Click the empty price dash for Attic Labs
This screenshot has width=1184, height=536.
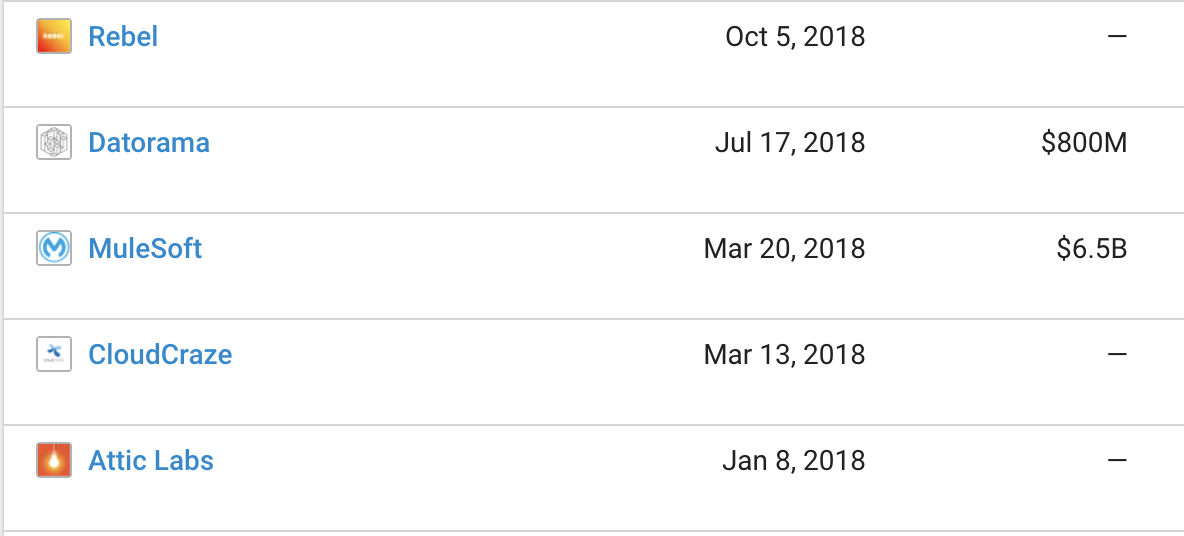(1117, 460)
